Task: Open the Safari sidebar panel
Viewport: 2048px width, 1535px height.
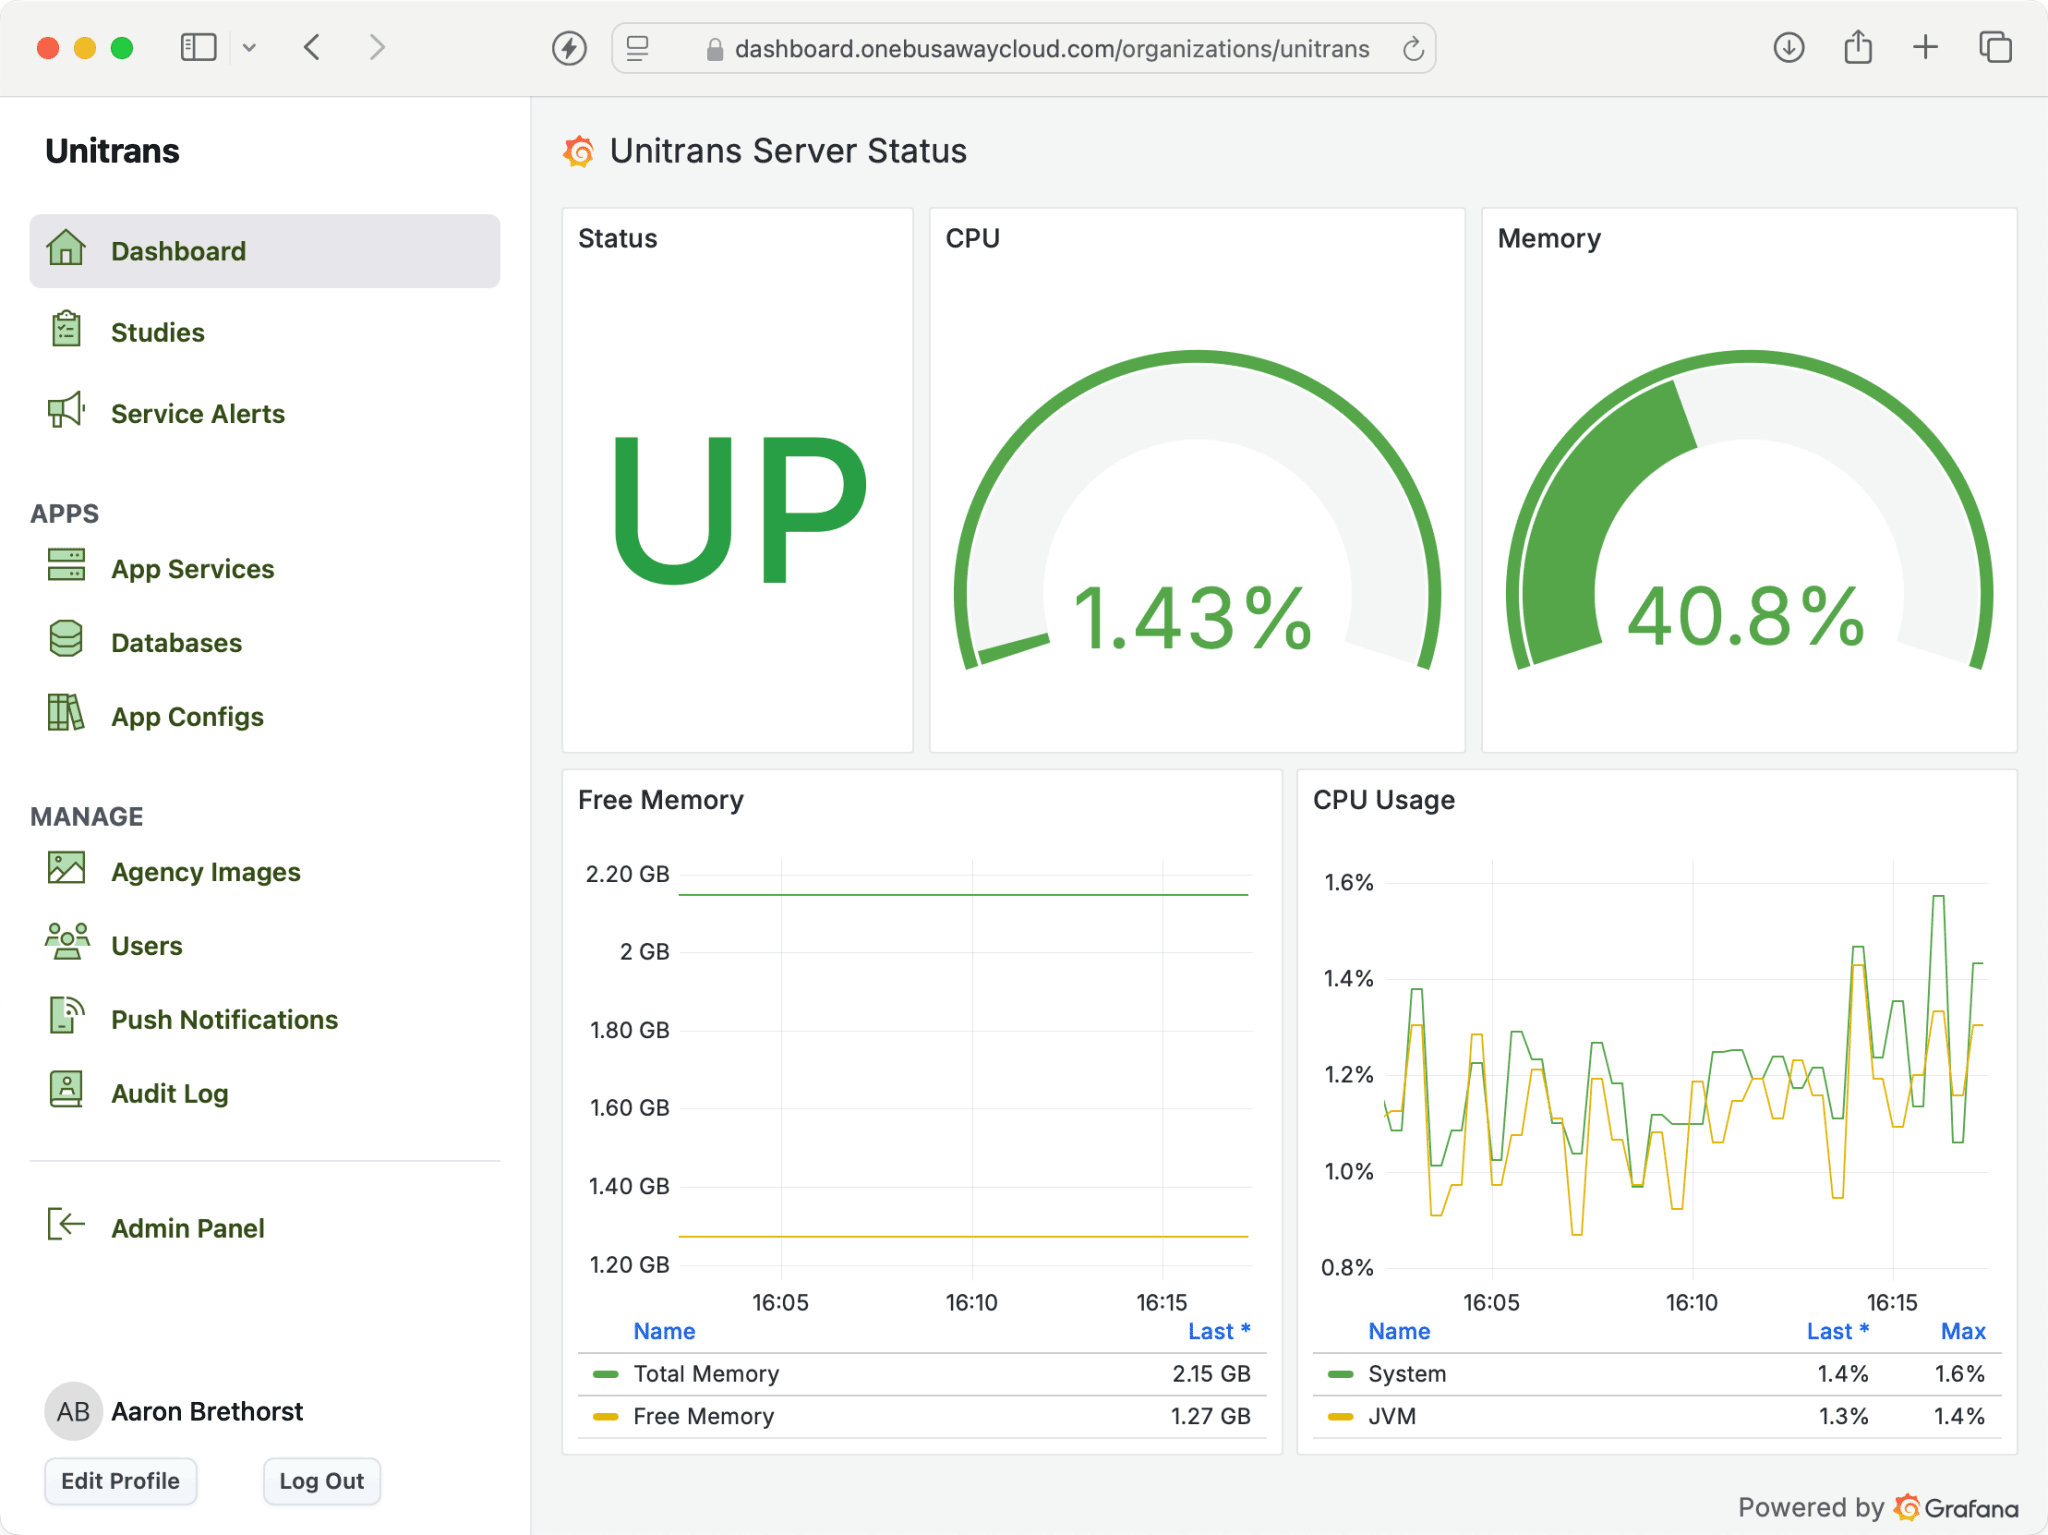Action: tap(198, 47)
